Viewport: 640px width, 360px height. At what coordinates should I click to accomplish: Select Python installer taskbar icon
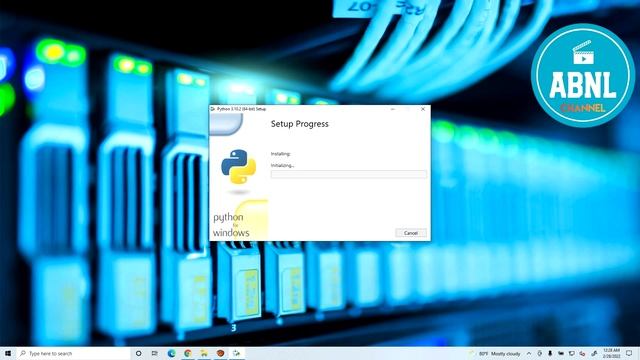[x=237, y=353]
